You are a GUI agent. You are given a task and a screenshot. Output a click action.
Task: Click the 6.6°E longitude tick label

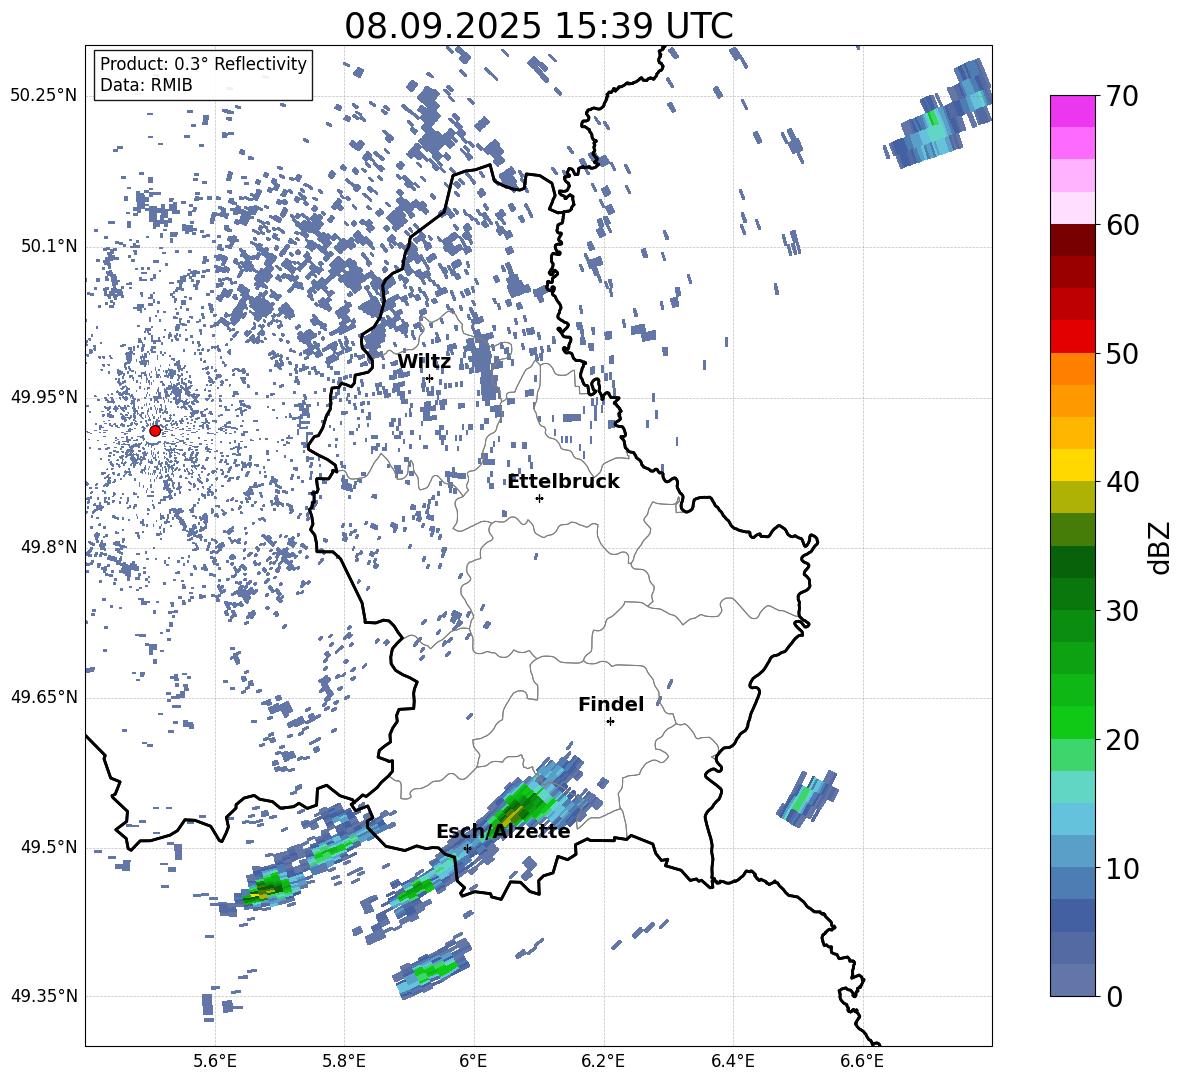coord(862,1061)
